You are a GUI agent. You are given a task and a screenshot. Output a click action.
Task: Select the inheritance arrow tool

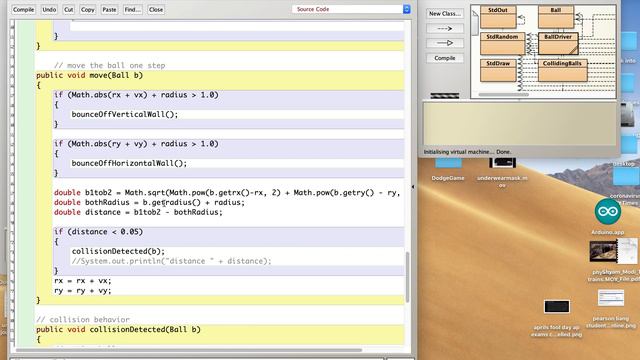[444, 43]
